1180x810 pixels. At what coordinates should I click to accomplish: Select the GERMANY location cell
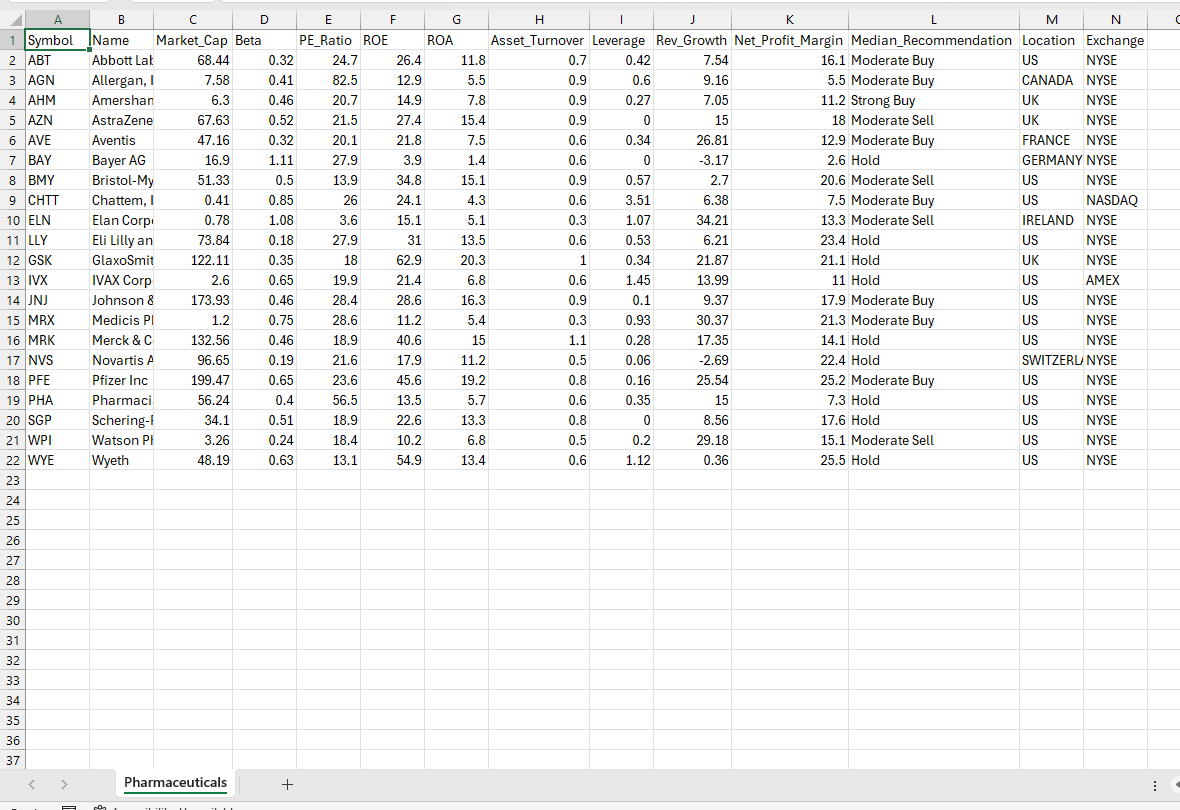tap(1051, 160)
